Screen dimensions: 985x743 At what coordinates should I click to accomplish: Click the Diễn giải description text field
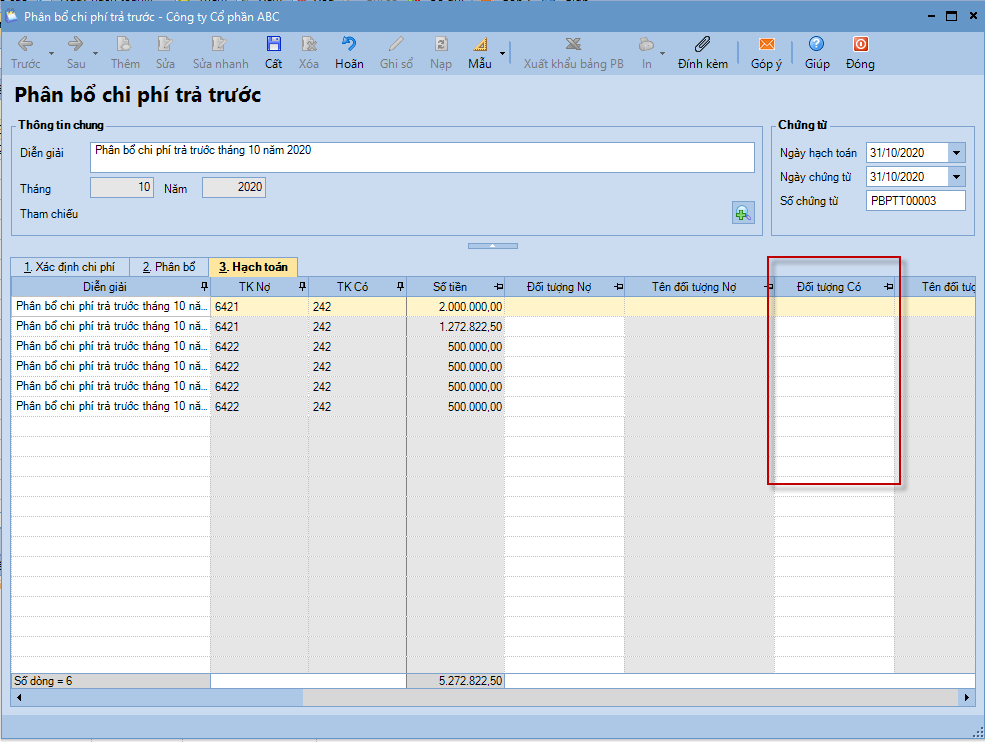click(422, 157)
